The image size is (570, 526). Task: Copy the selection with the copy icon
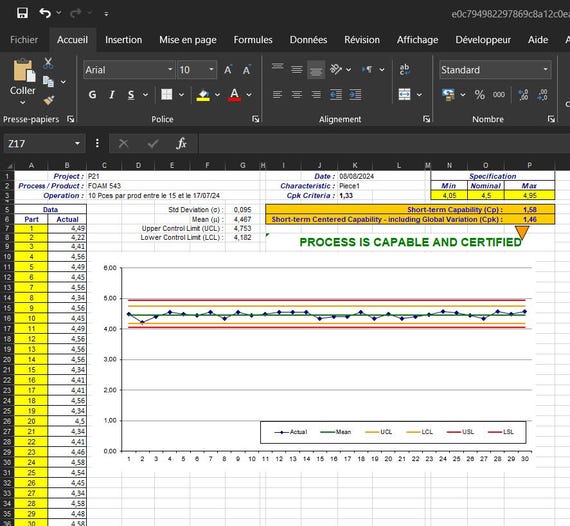(x=48, y=81)
